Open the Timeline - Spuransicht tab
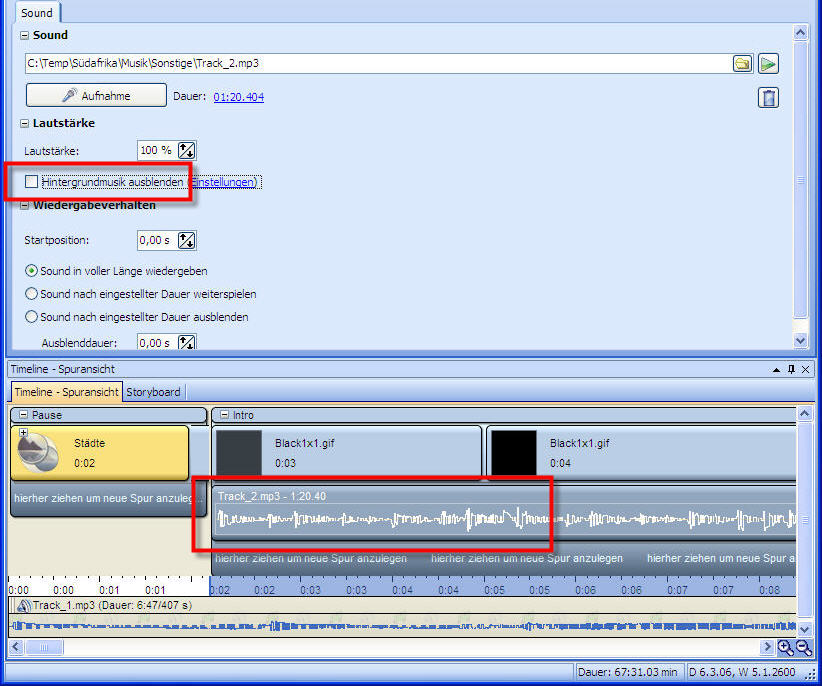The image size is (822, 686). 67,392
